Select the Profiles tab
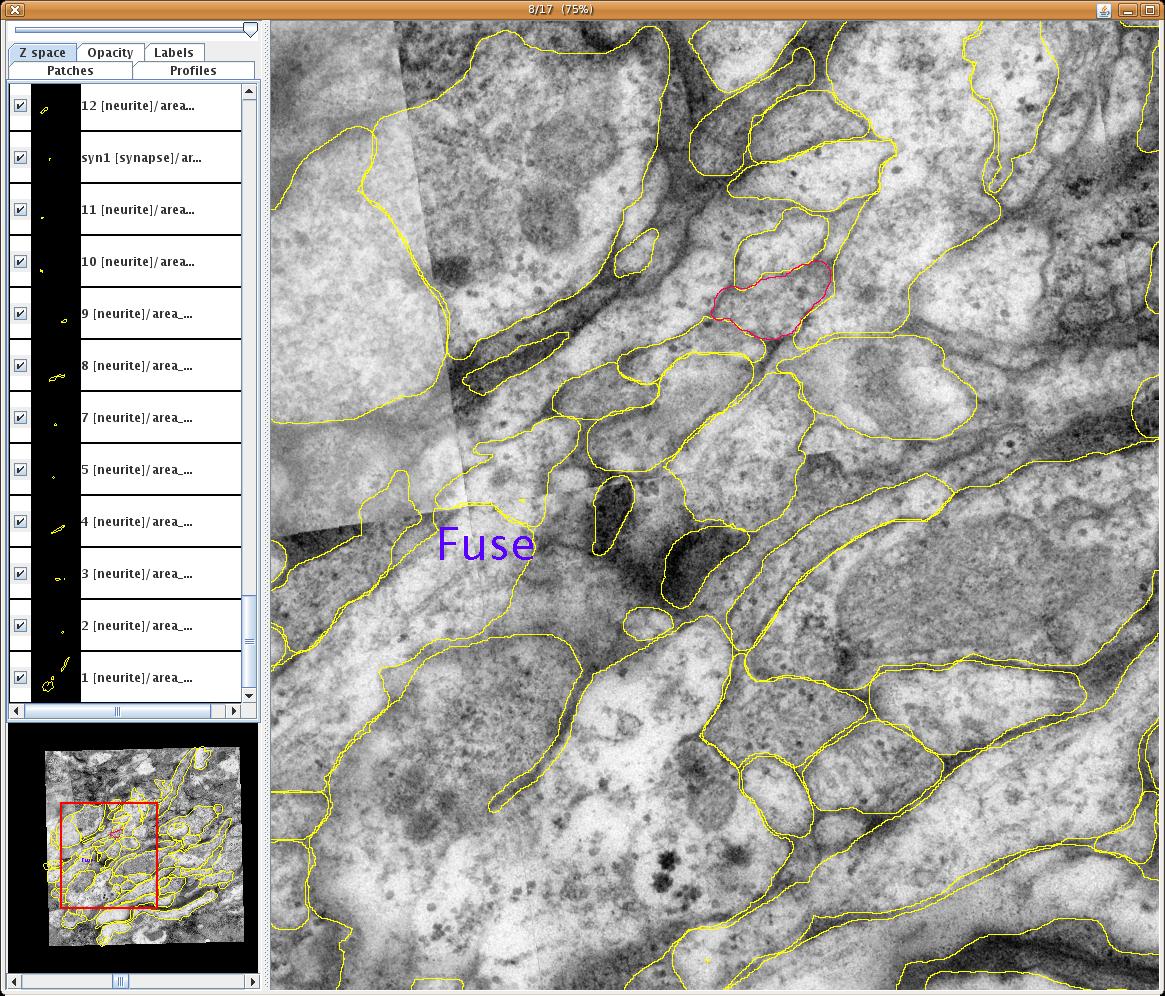Screen dimensions: 1165x996 coord(193,71)
